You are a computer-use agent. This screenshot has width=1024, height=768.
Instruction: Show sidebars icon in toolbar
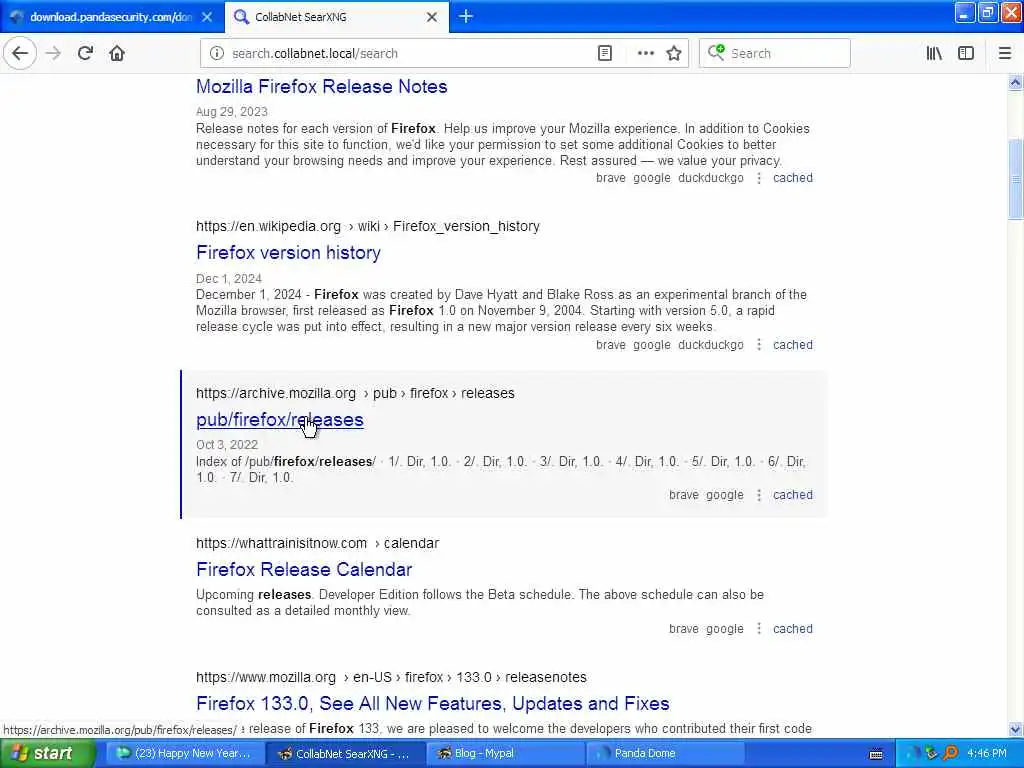[966, 53]
